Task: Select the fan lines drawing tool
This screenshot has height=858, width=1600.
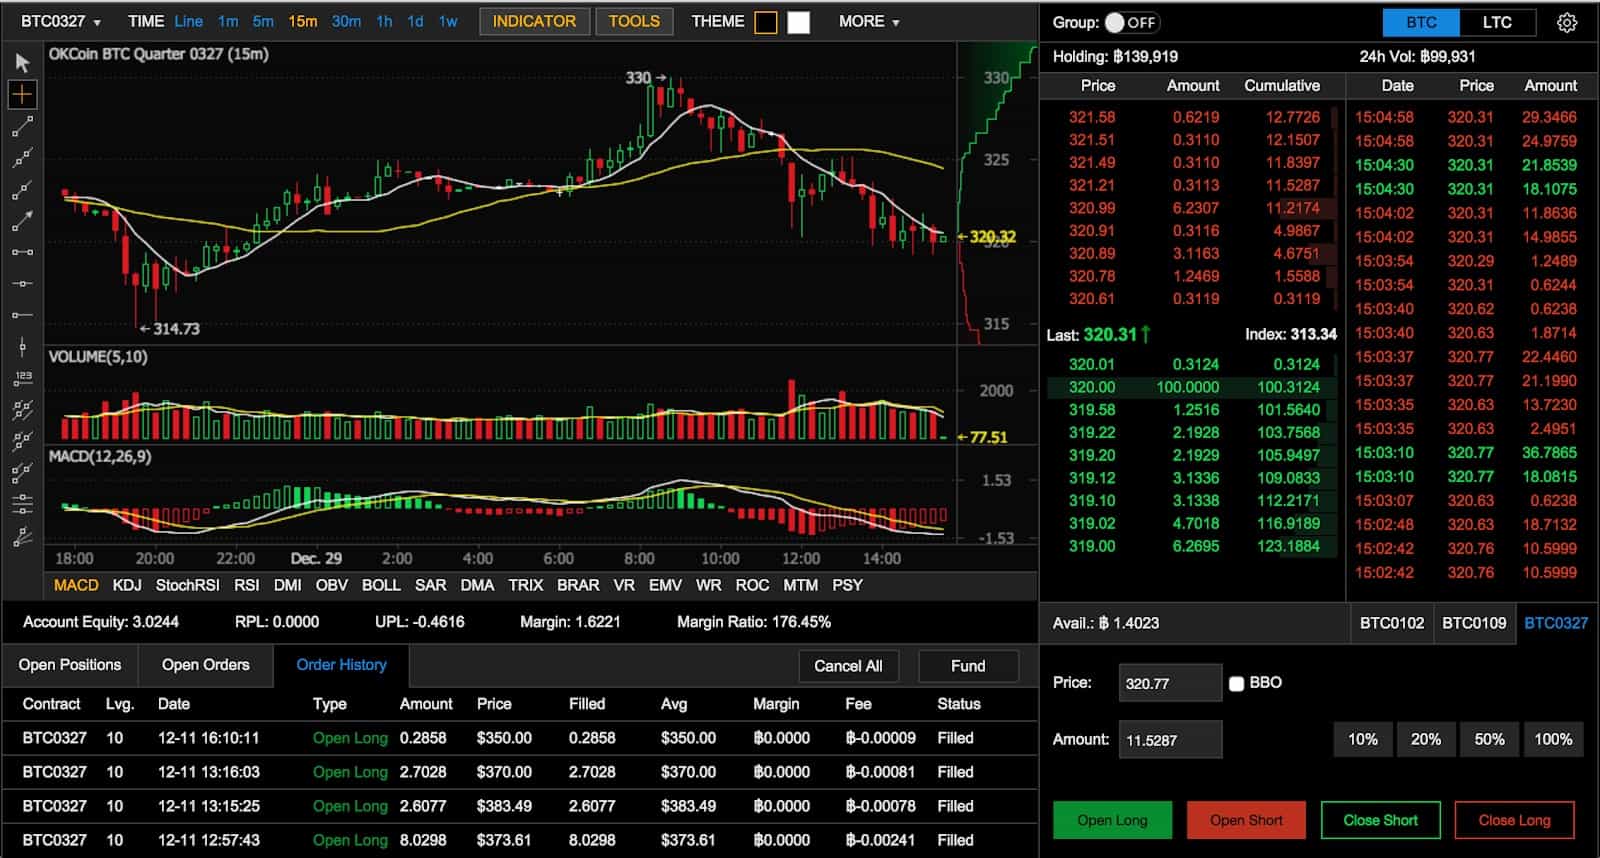Action: 22,536
